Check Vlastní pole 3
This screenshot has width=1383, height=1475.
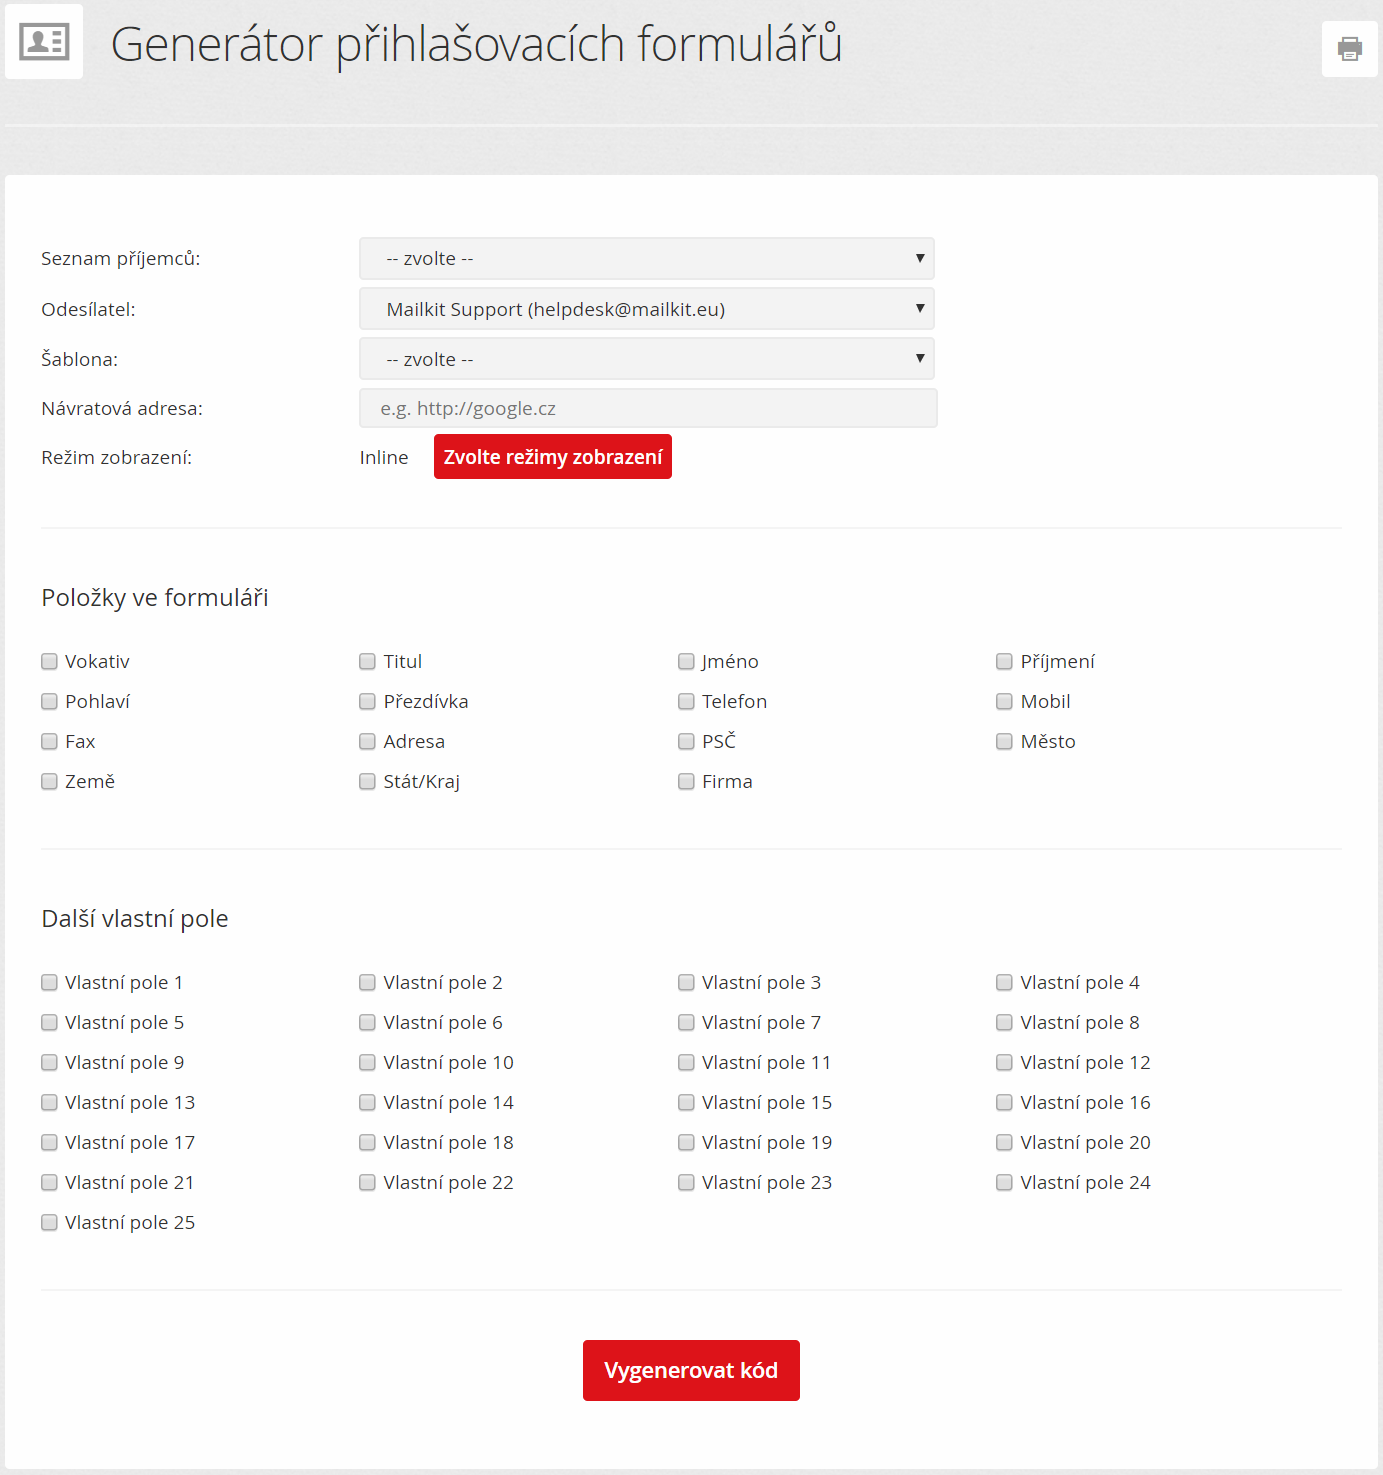click(x=686, y=982)
